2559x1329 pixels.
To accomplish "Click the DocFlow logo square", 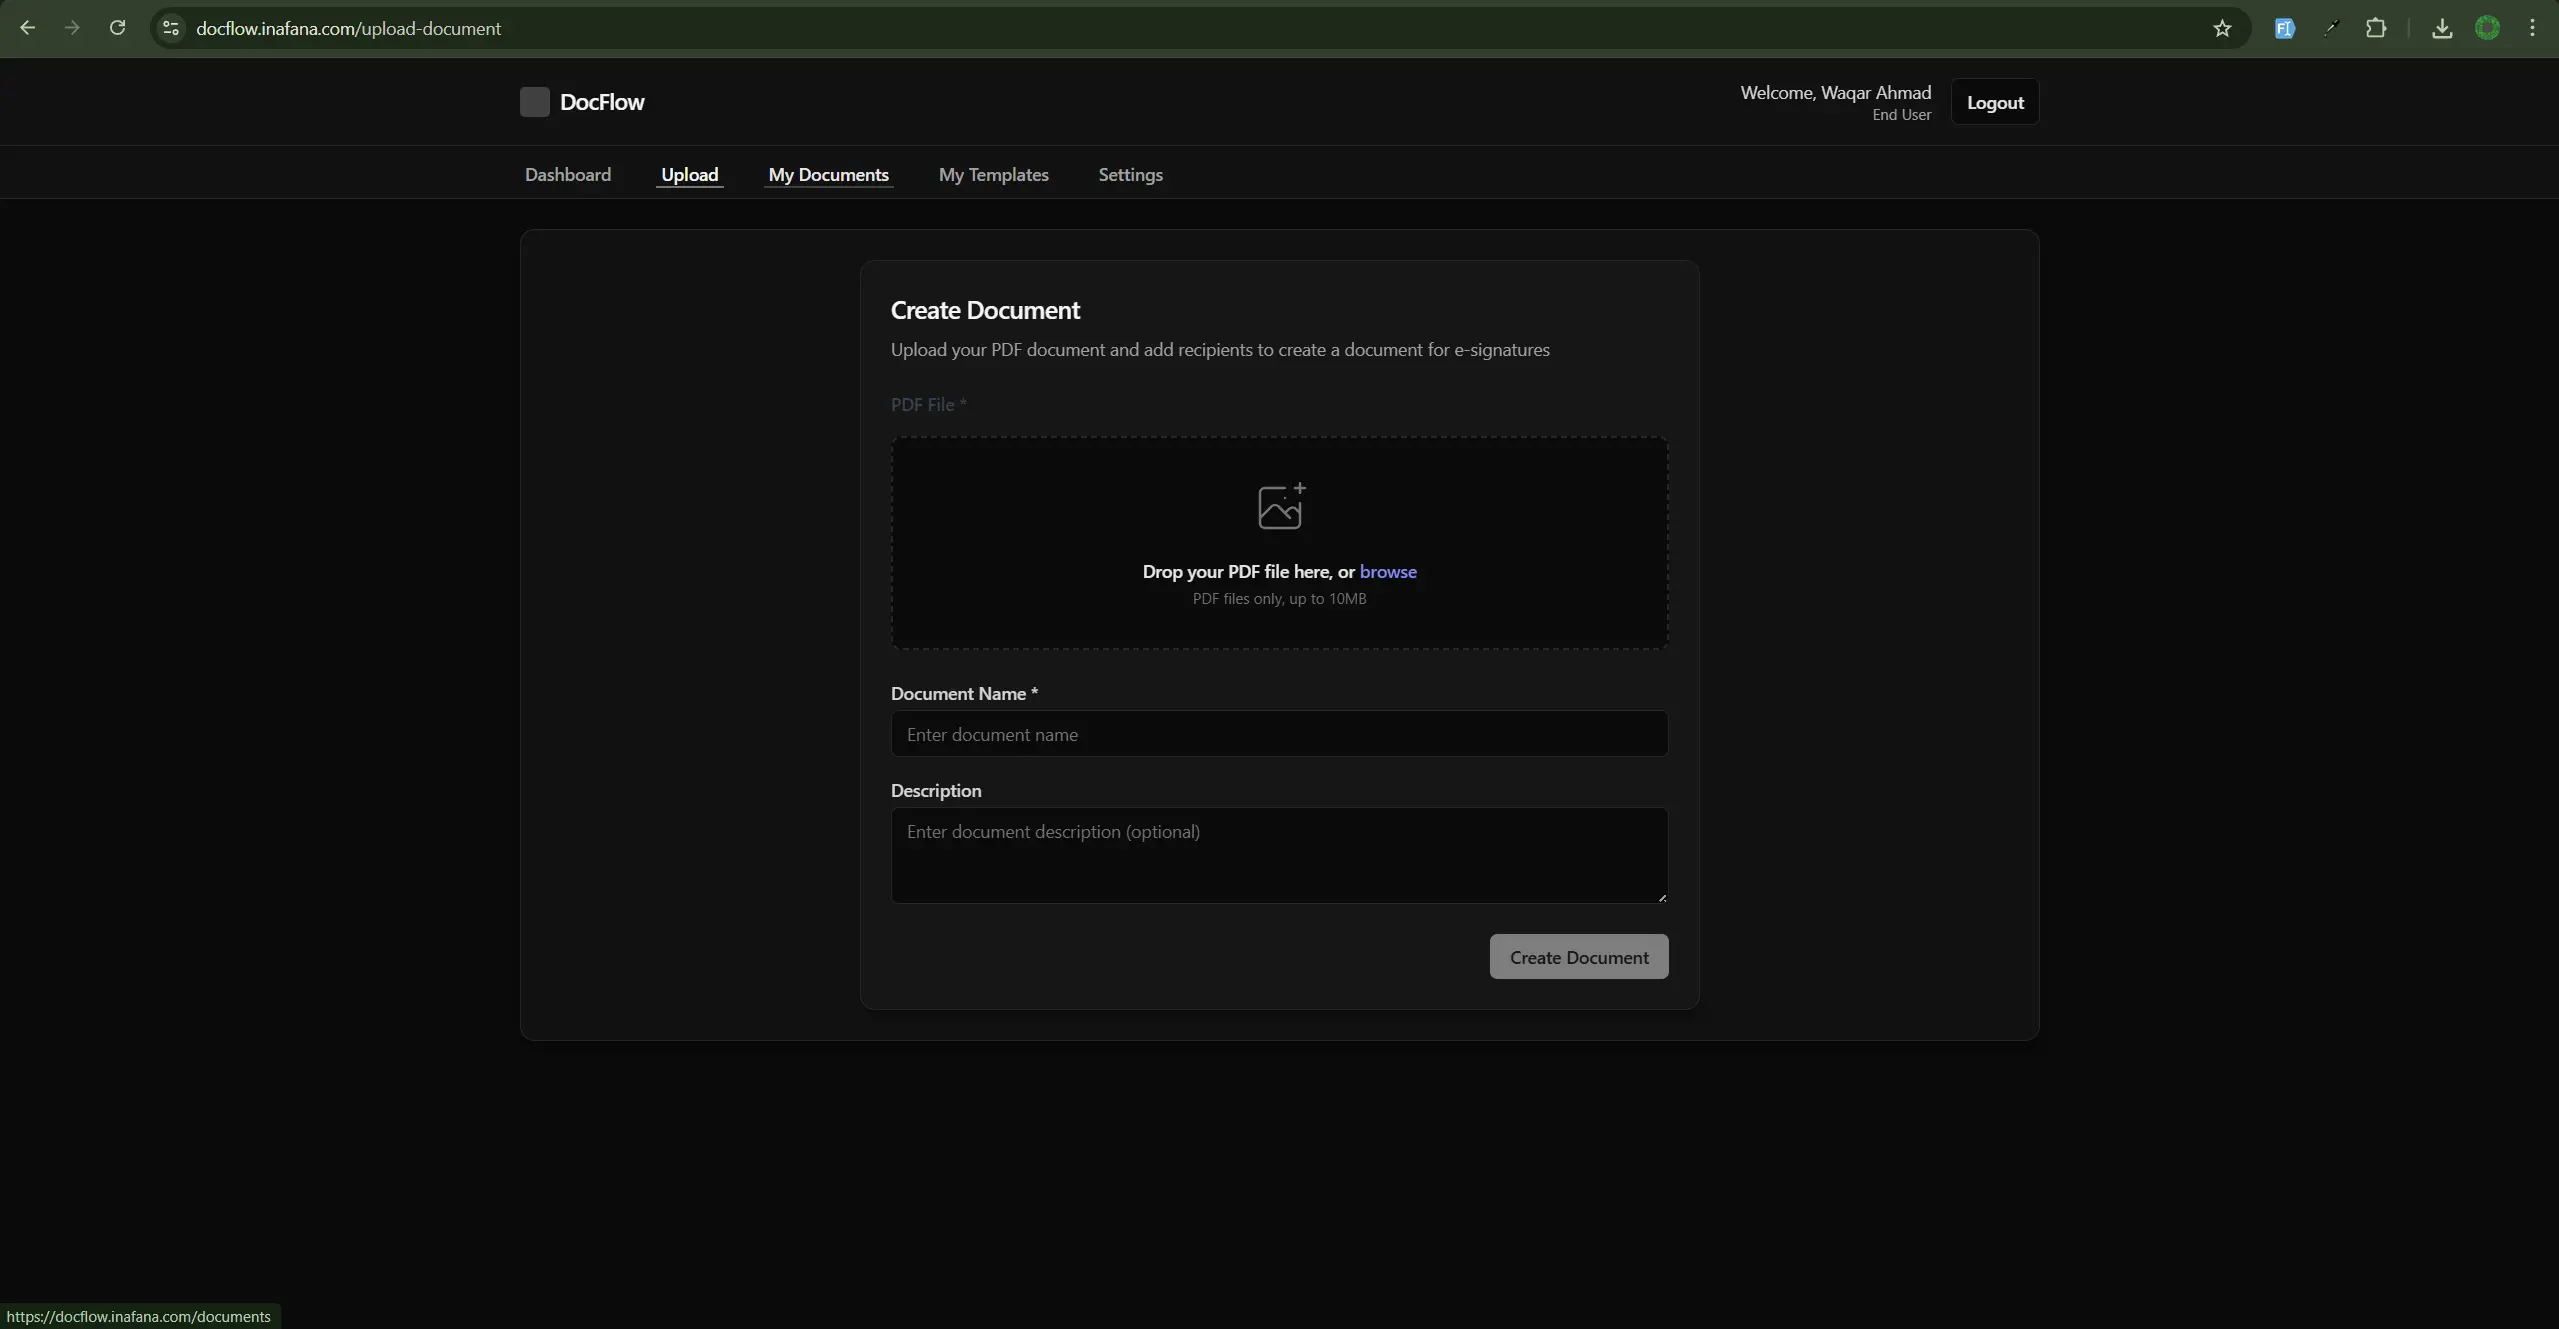I will 534,102.
